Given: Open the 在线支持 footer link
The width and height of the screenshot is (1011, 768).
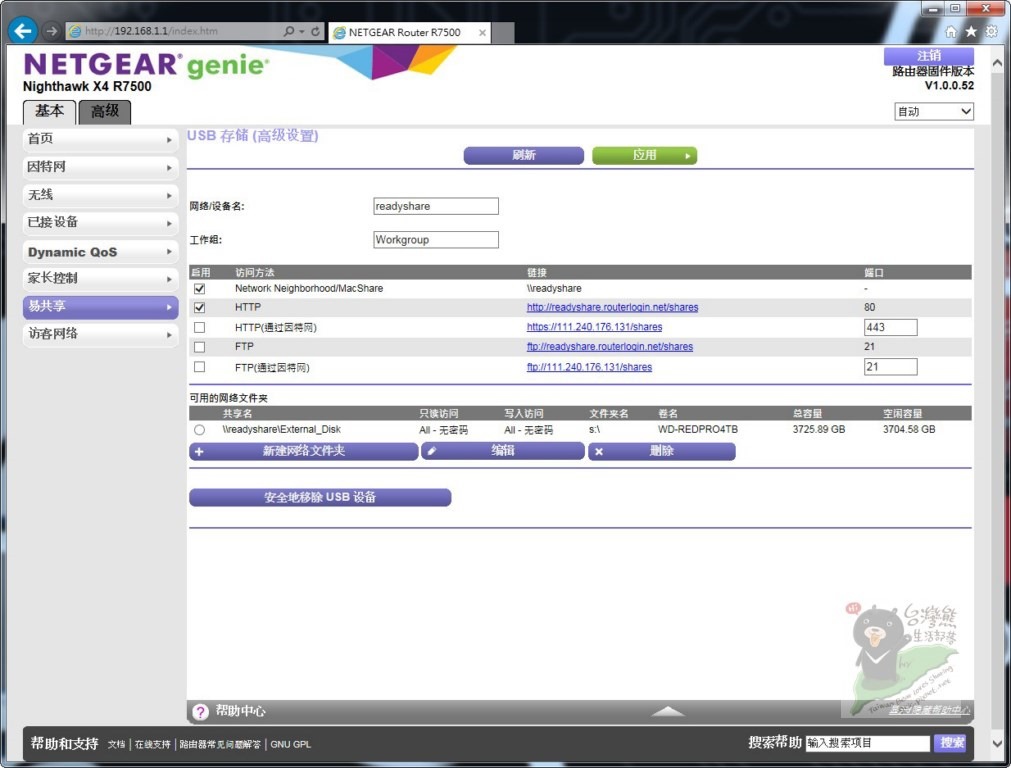Looking at the screenshot, I should (152, 744).
